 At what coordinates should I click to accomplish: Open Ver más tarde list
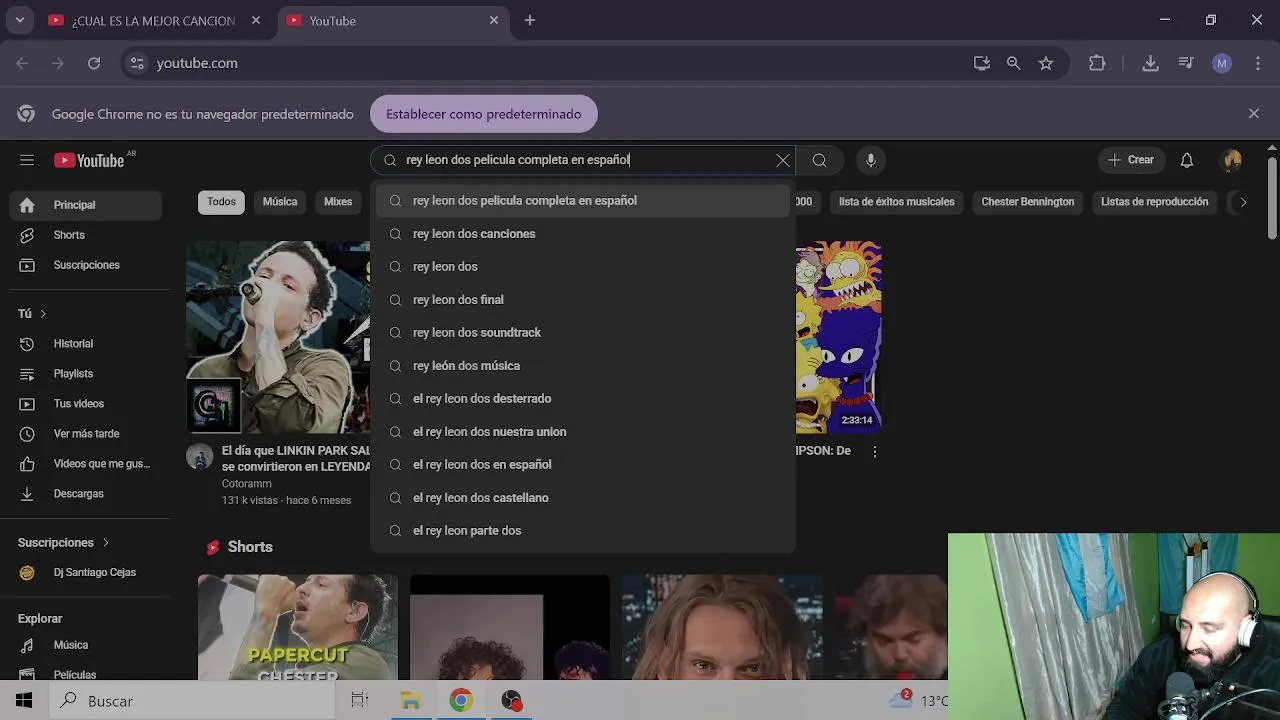click(x=86, y=434)
